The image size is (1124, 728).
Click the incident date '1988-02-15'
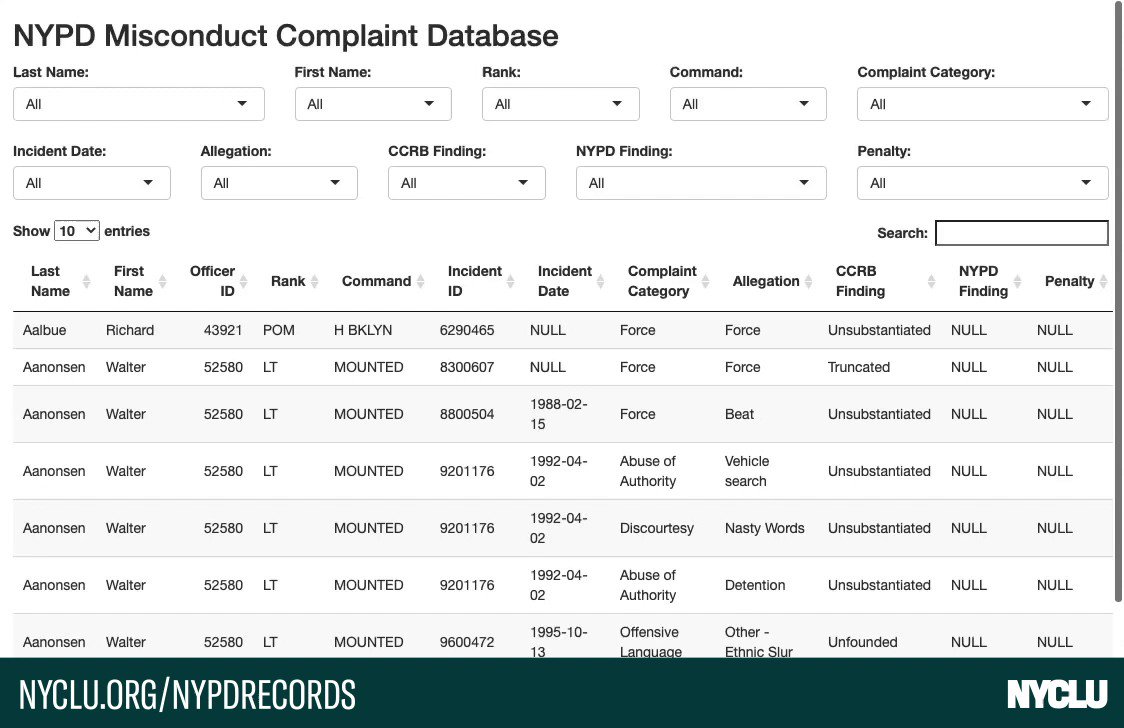pyautogui.click(x=558, y=414)
